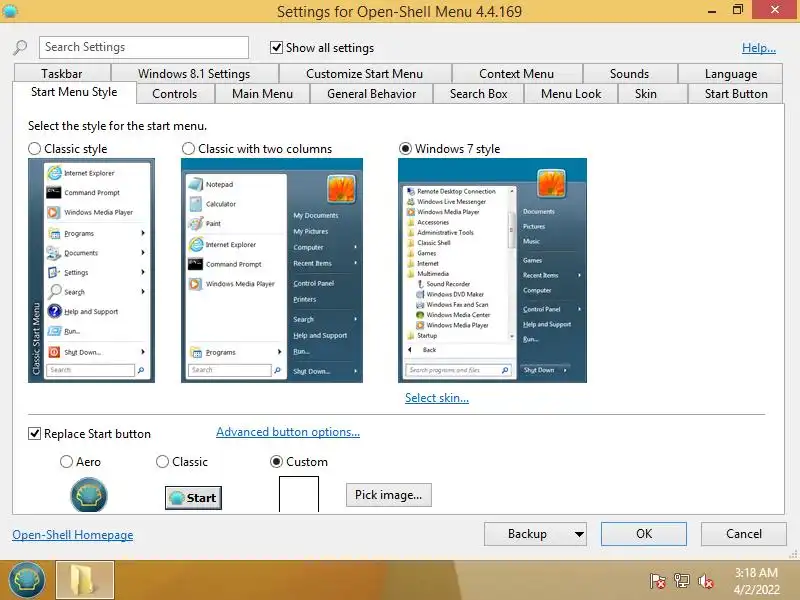Viewport: 800px width, 600px height.
Task: Confirm with the OK button
Action: pos(643,534)
